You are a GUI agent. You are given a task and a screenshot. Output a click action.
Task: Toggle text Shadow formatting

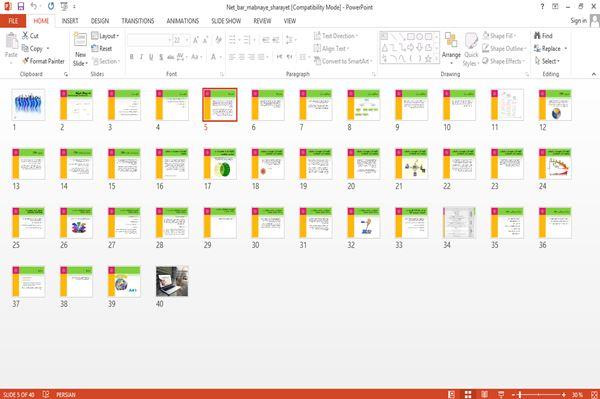coord(161,57)
